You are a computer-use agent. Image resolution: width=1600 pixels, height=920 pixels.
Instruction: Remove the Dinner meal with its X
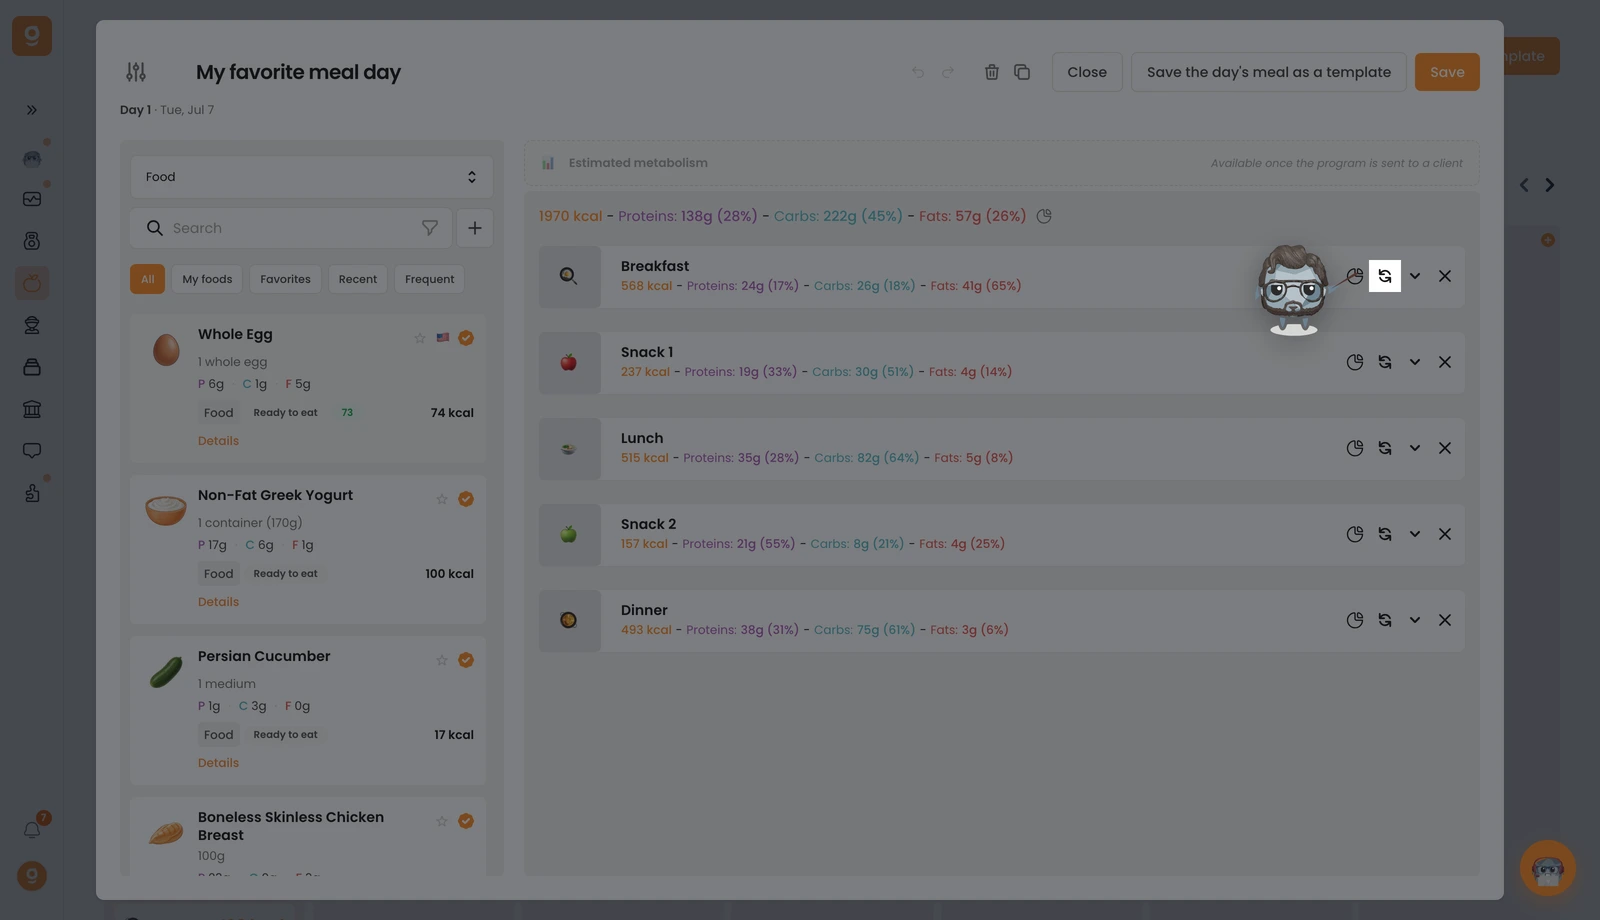pos(1445,620)
